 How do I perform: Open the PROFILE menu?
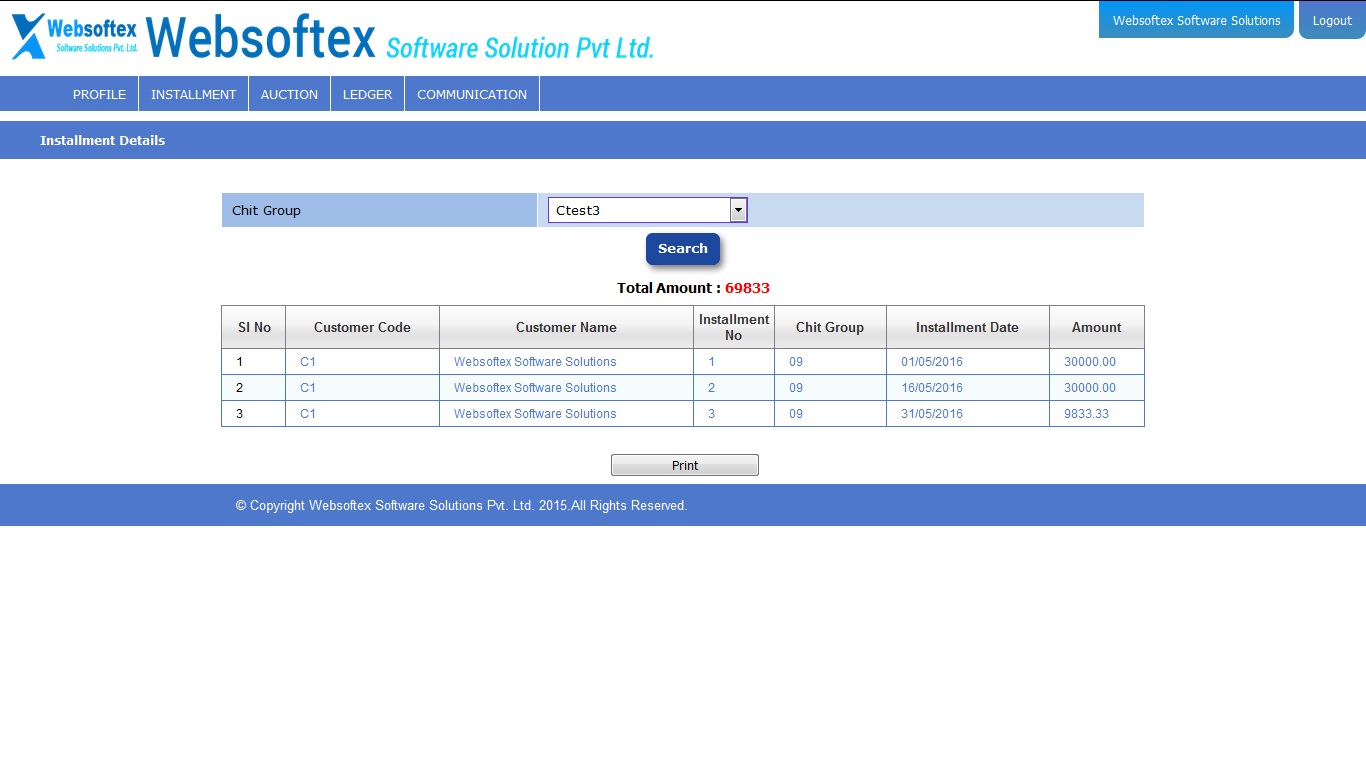click(x=99, y=94)
